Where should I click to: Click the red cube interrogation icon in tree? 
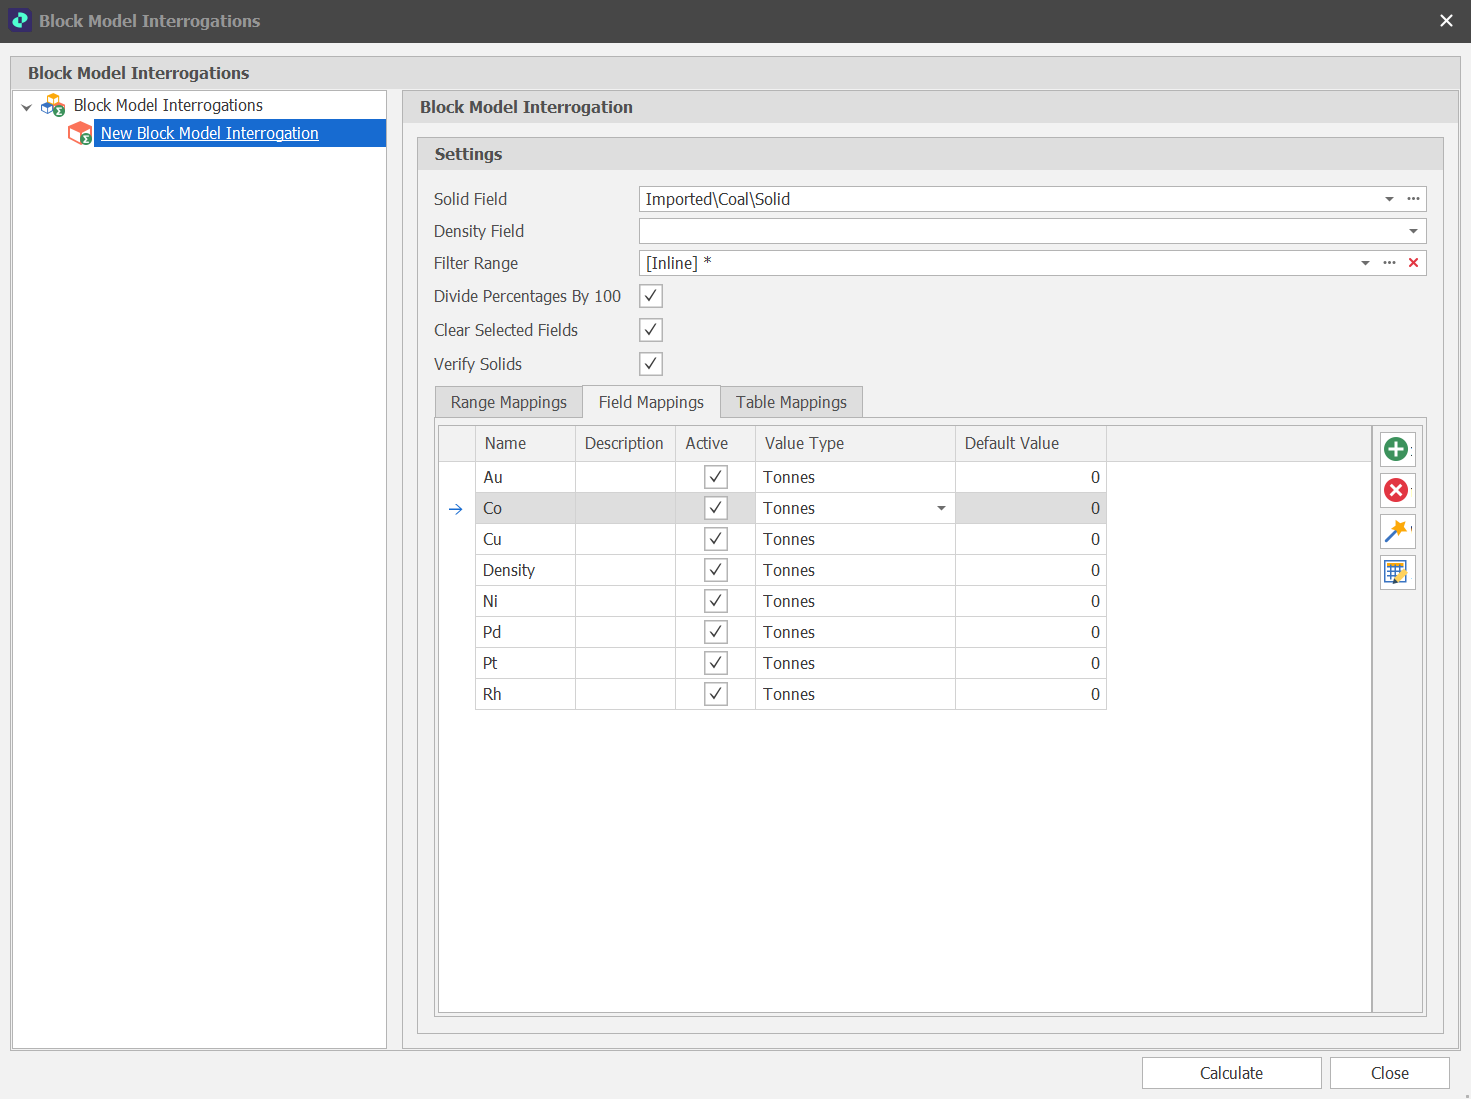point(80,133)
